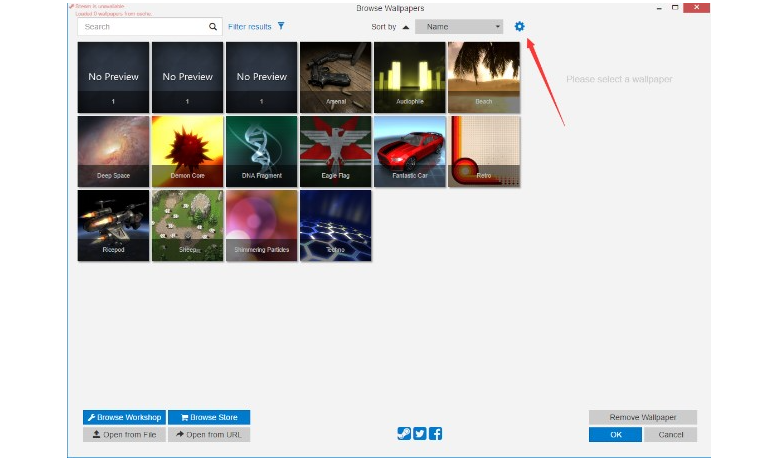The height and width of the screenshot is (459, 769).
Task: Open the gear settings icon
Action: point(519,26)
